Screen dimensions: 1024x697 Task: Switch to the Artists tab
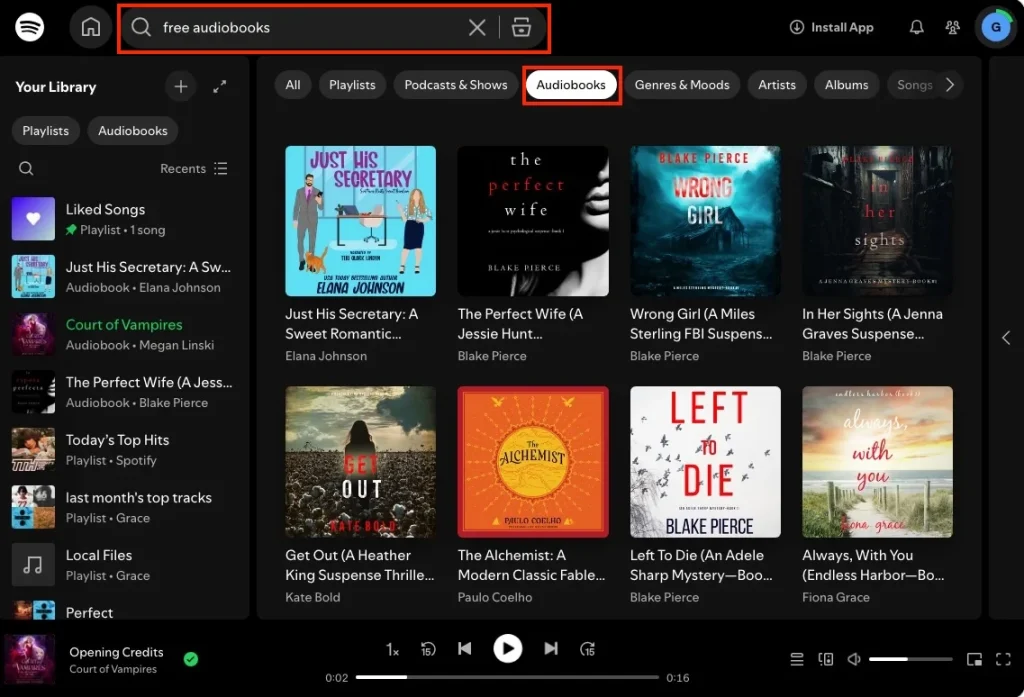776,85
